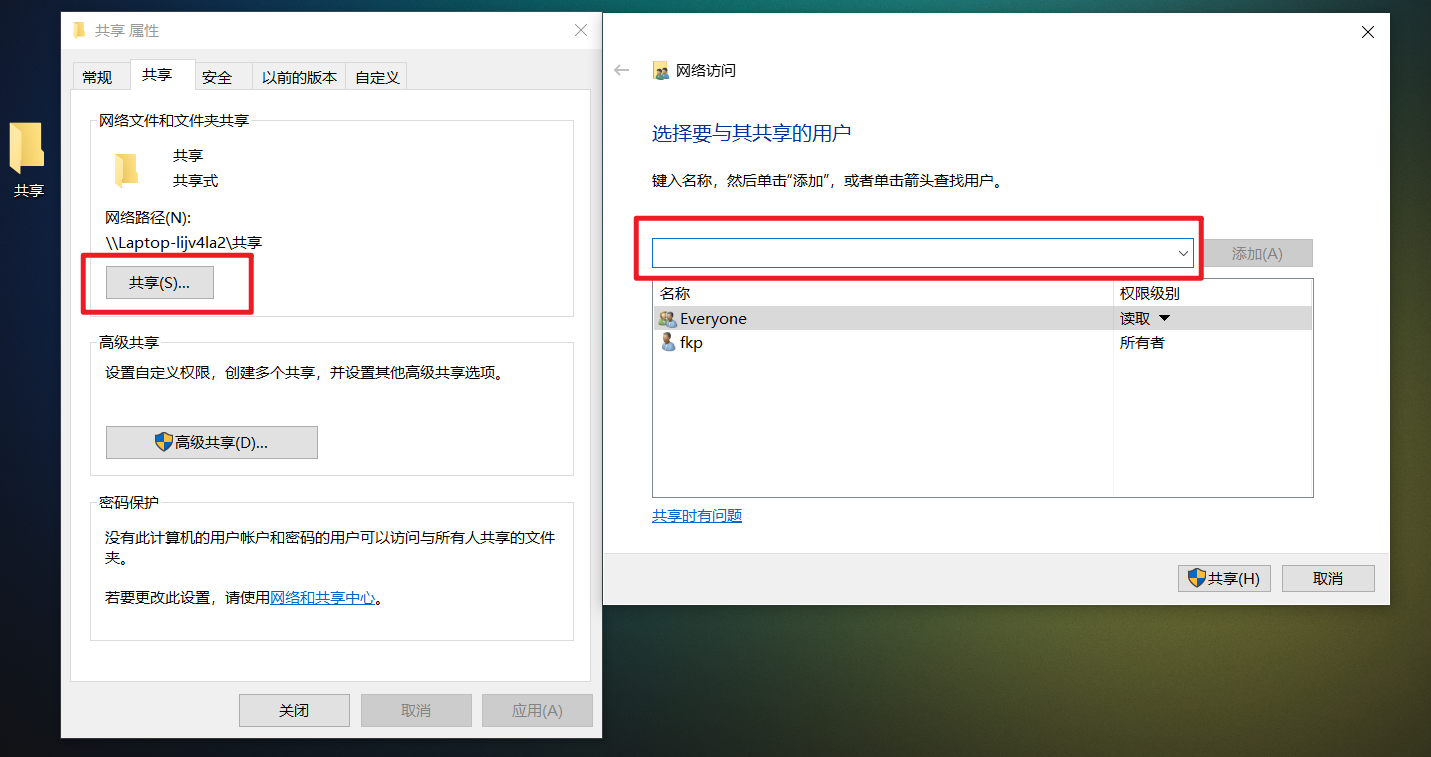Viewport: 1431px width, 757px height.
Task: Click the 关闭 button in properties dialog
Action: [294, 711]
